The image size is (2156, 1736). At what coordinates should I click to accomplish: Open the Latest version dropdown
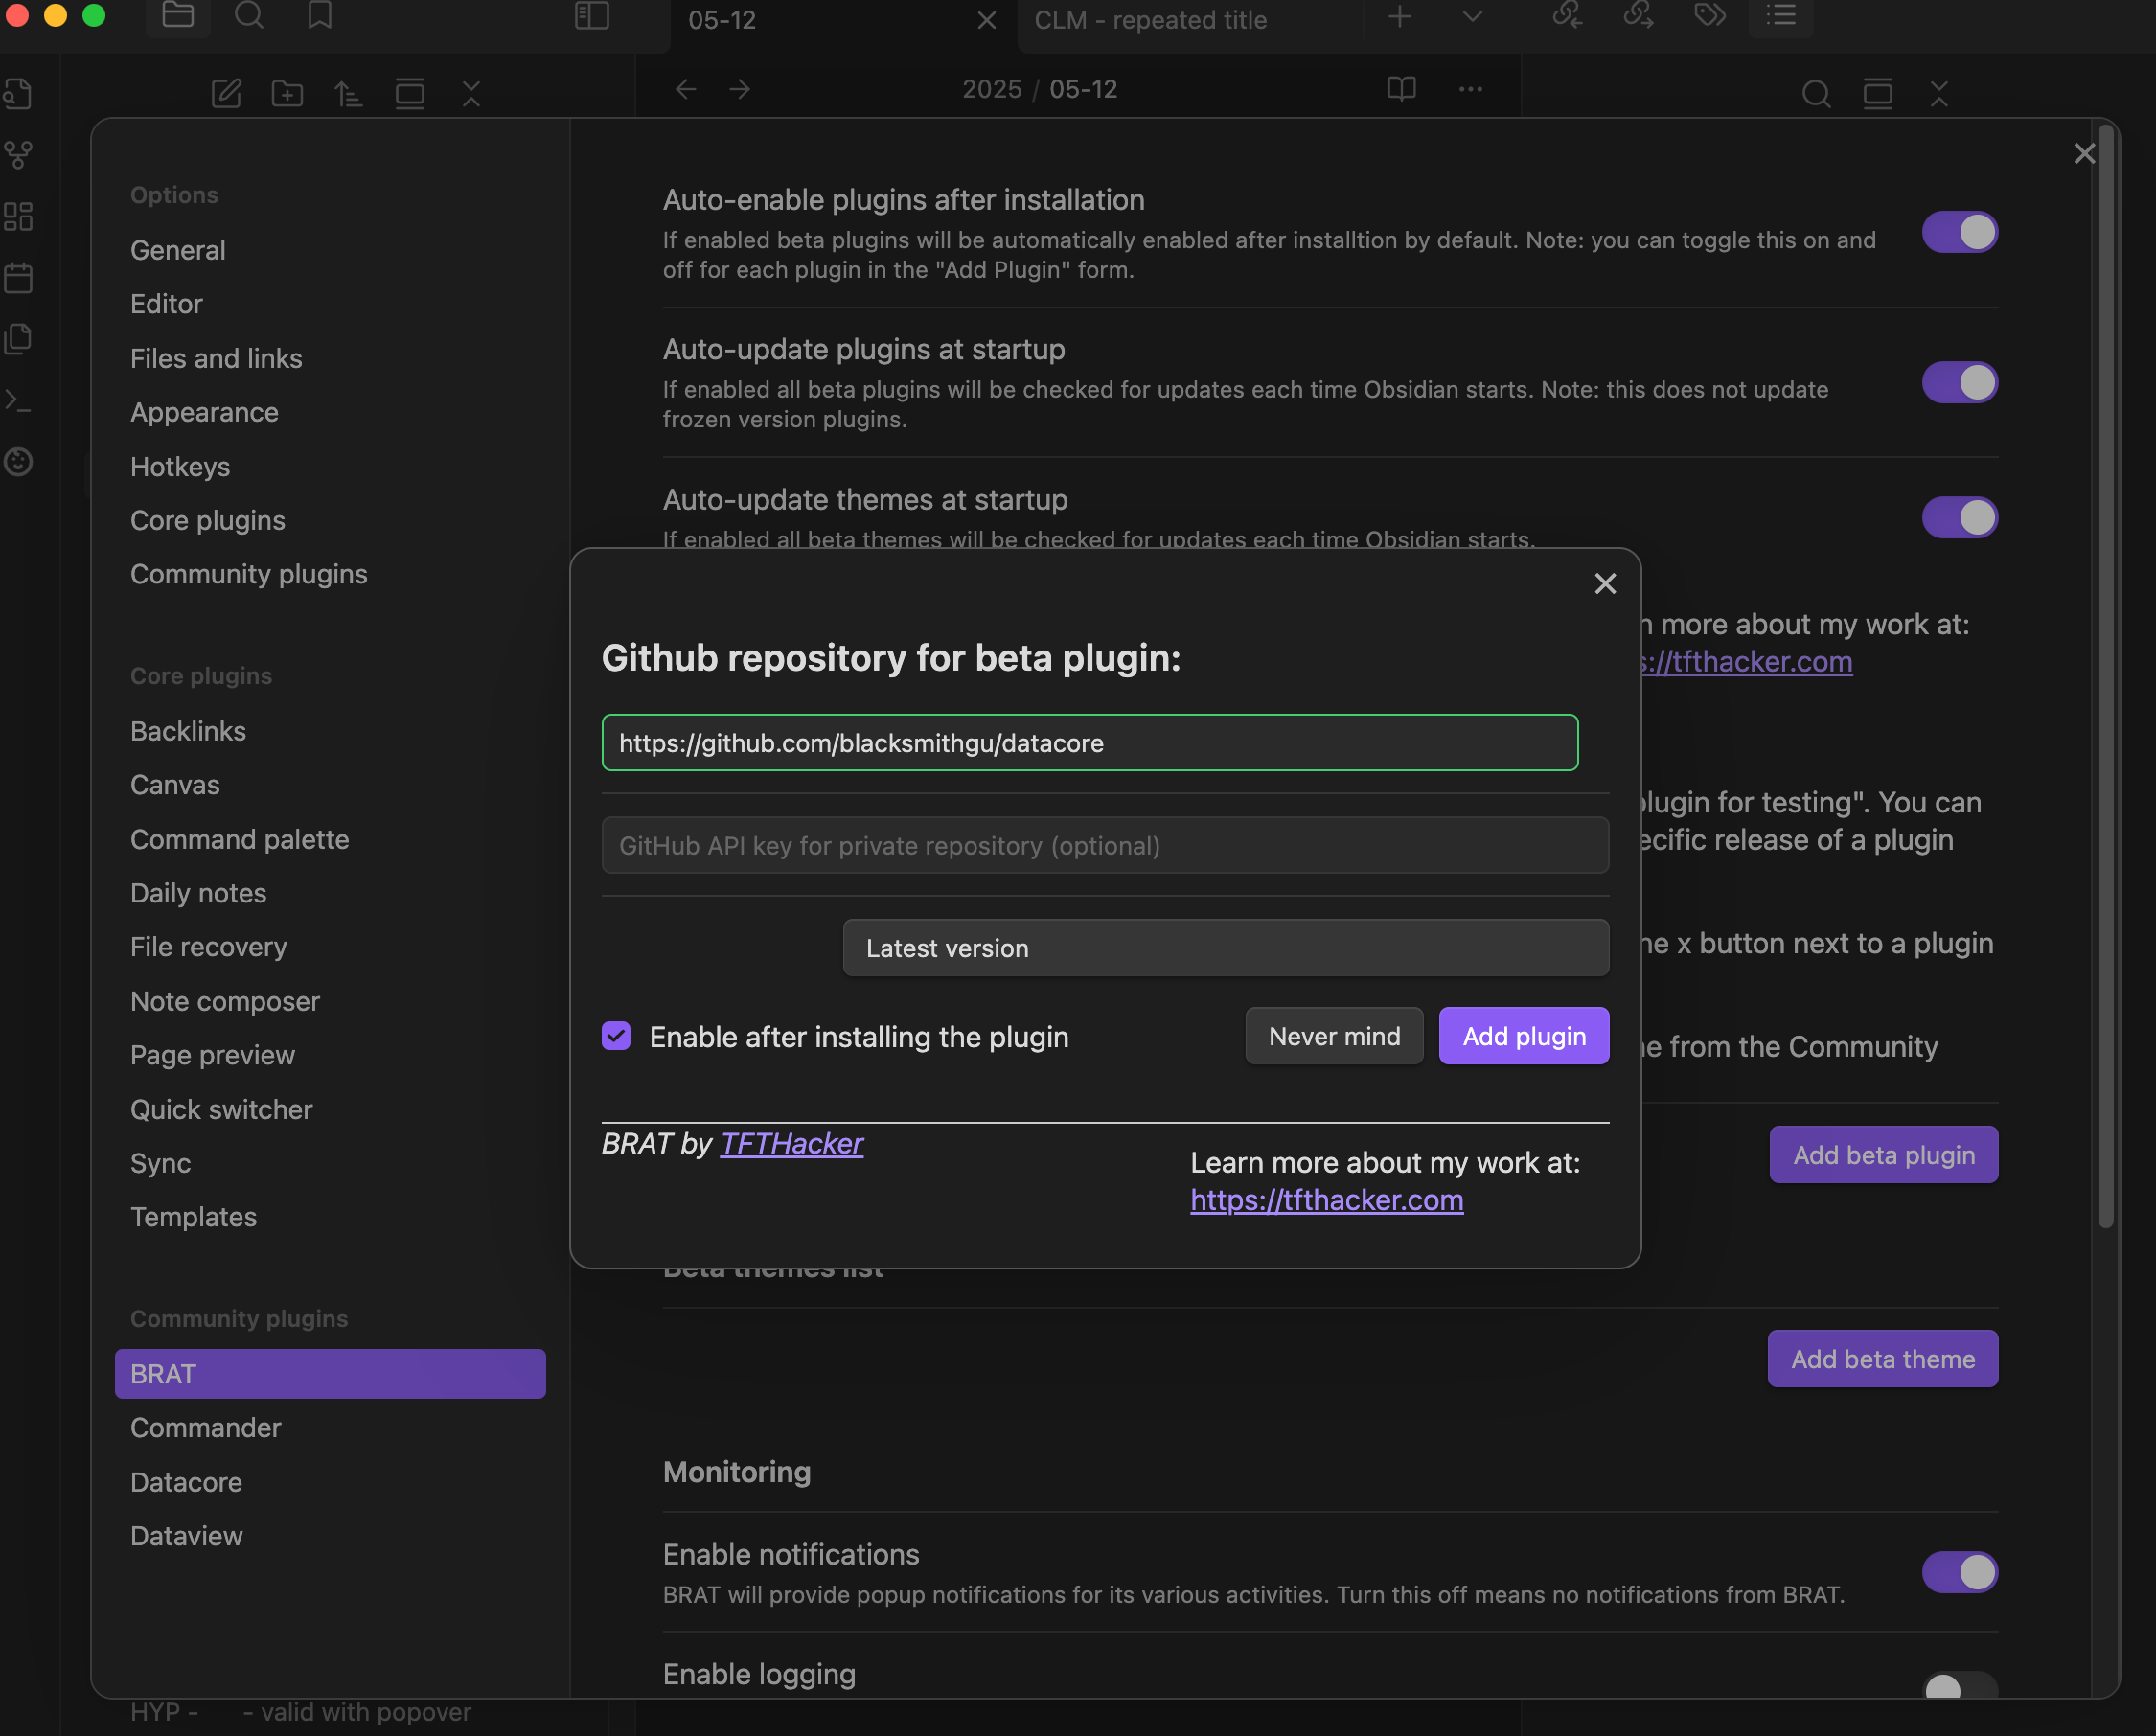click(x=1225, y=948)
